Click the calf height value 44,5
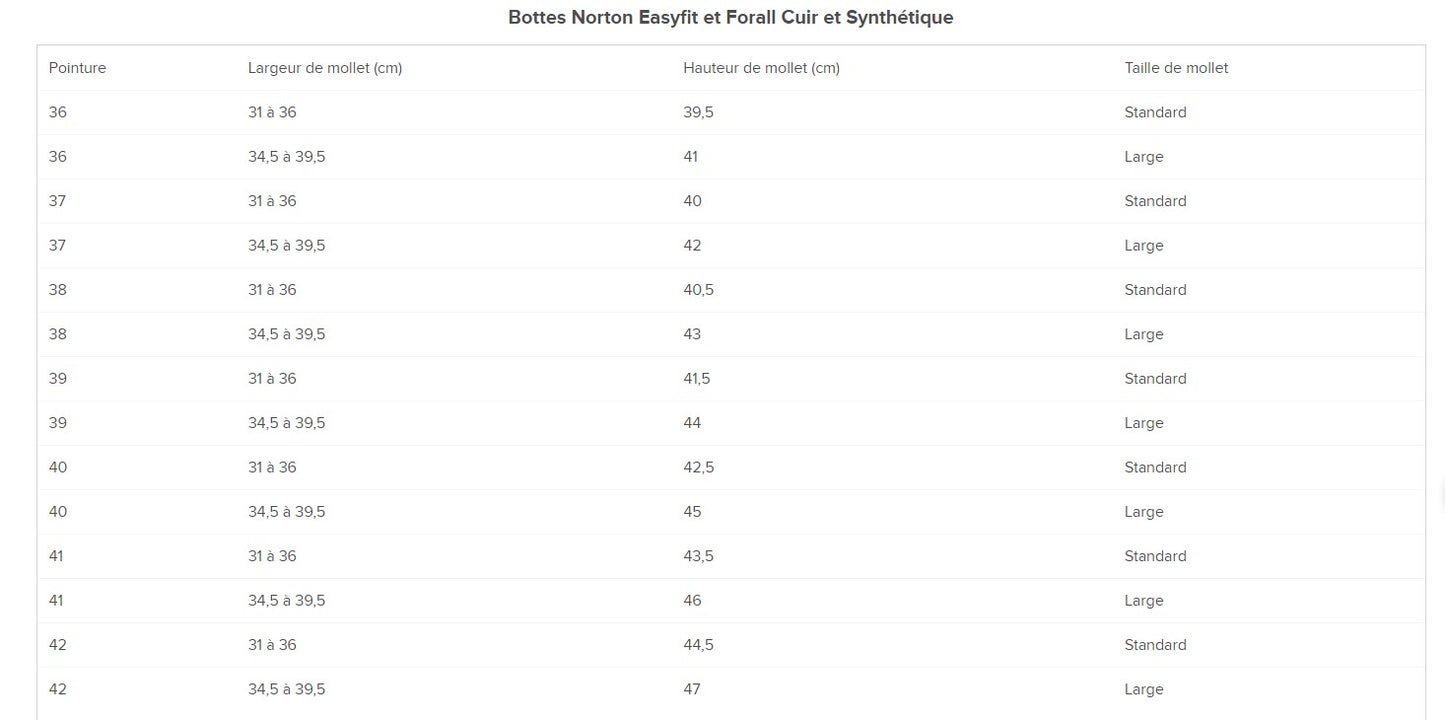The image size is (1445, 720). pyautogui.click(x=698, y=645)
